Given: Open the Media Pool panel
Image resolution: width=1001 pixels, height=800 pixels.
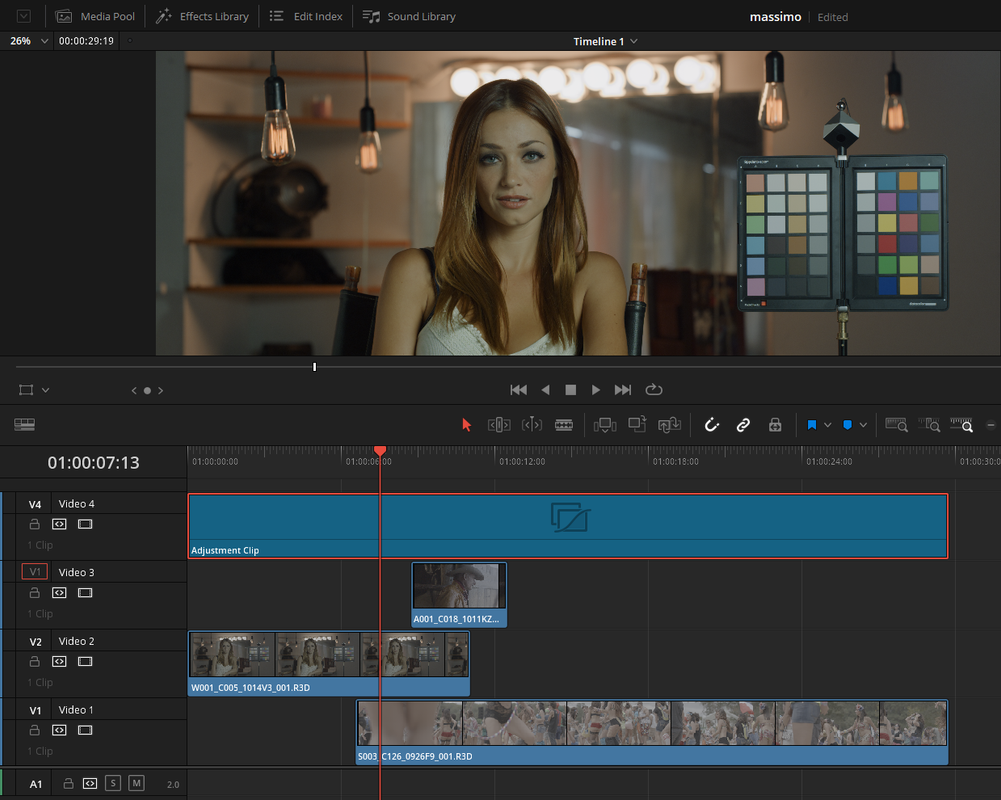Looking at the screenshot, I should [x=95, y=17].
